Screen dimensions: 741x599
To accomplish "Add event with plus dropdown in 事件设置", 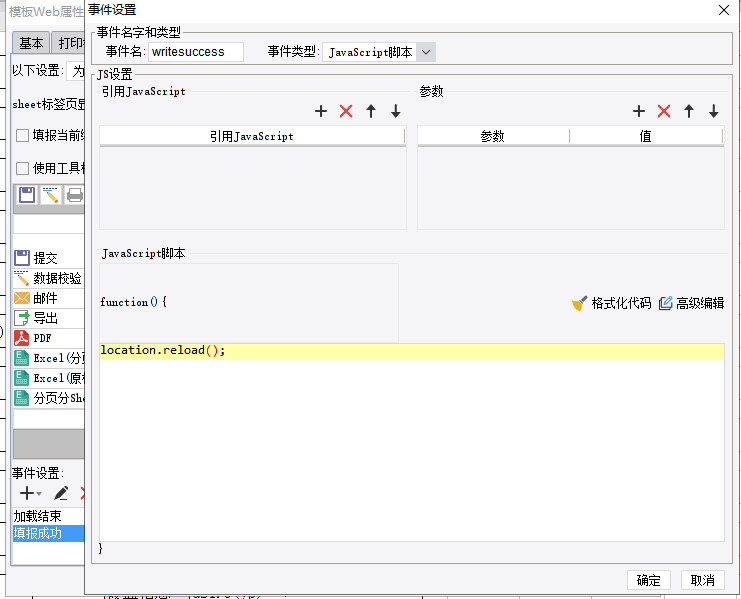I will pyautogui.click(x=31, y=493).
